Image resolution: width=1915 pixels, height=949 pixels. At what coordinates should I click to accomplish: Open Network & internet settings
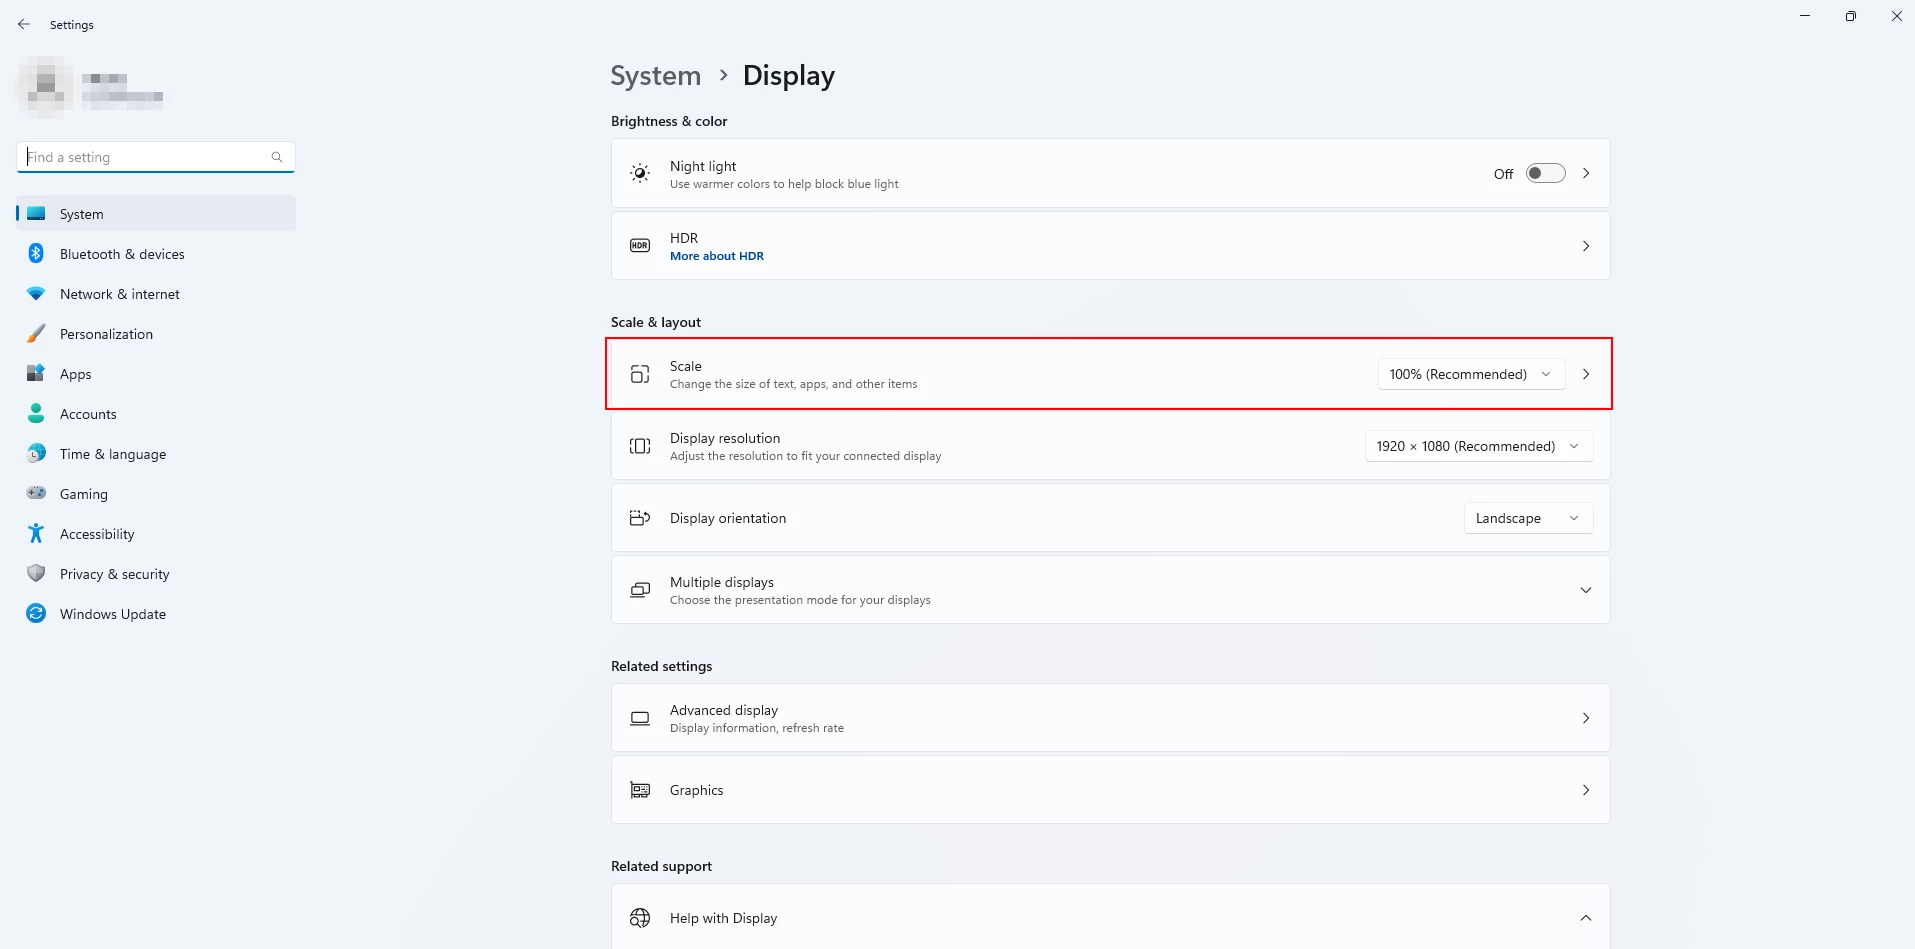[156, 294]
